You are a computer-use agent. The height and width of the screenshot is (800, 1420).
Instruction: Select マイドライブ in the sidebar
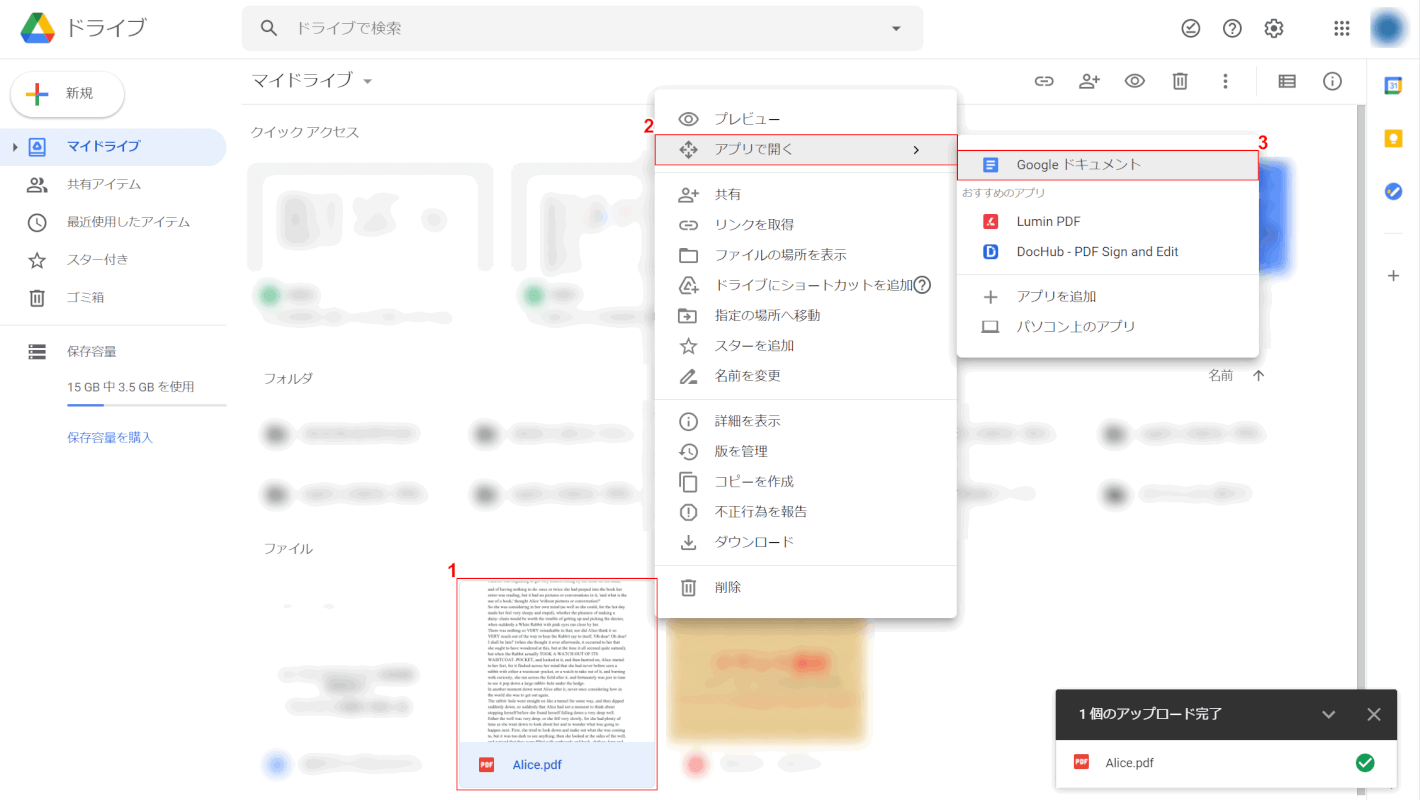click(x=113, y=146)
